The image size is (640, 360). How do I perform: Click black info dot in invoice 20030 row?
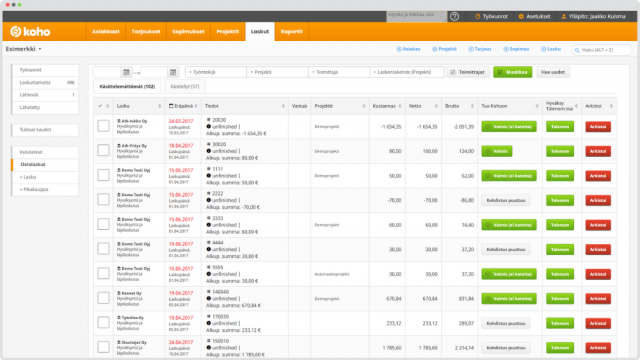tap(209, 127)
